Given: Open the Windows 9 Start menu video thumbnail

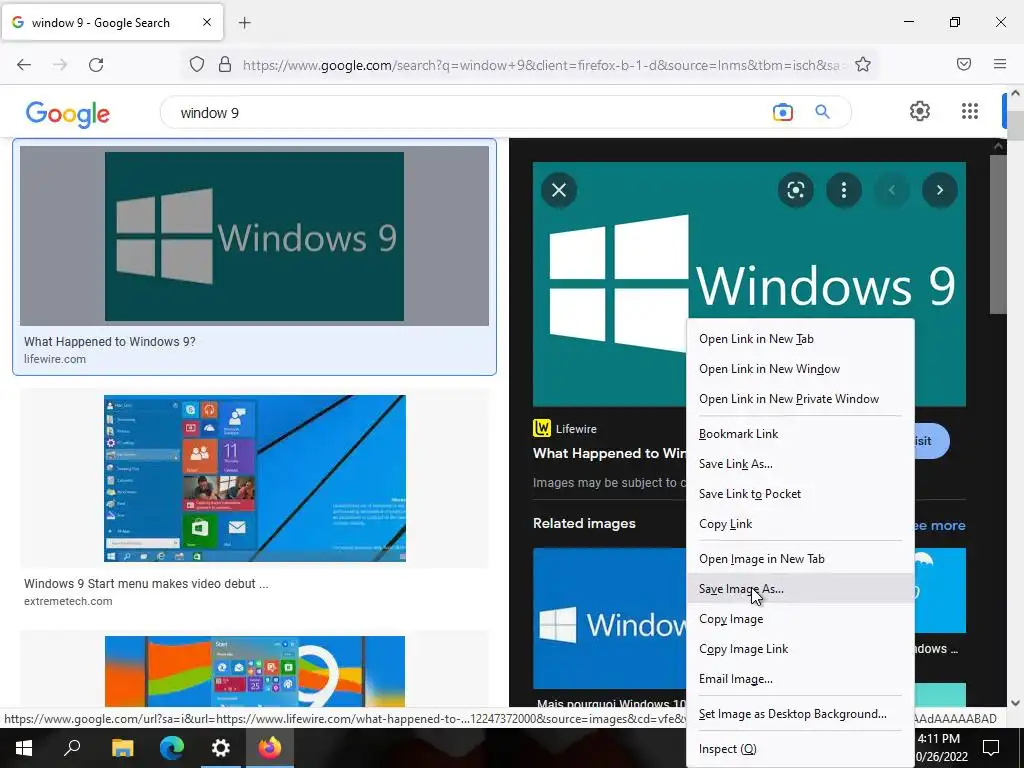Looking at the screenshot, I should pos(255,478).
